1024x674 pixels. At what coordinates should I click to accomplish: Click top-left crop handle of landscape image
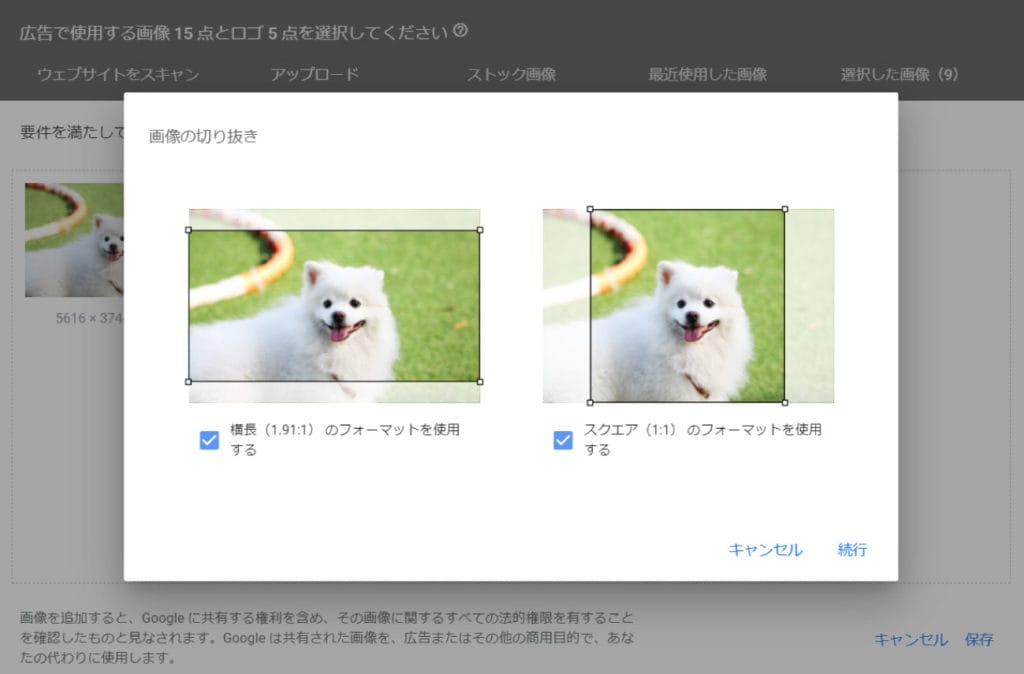point(189,230)
